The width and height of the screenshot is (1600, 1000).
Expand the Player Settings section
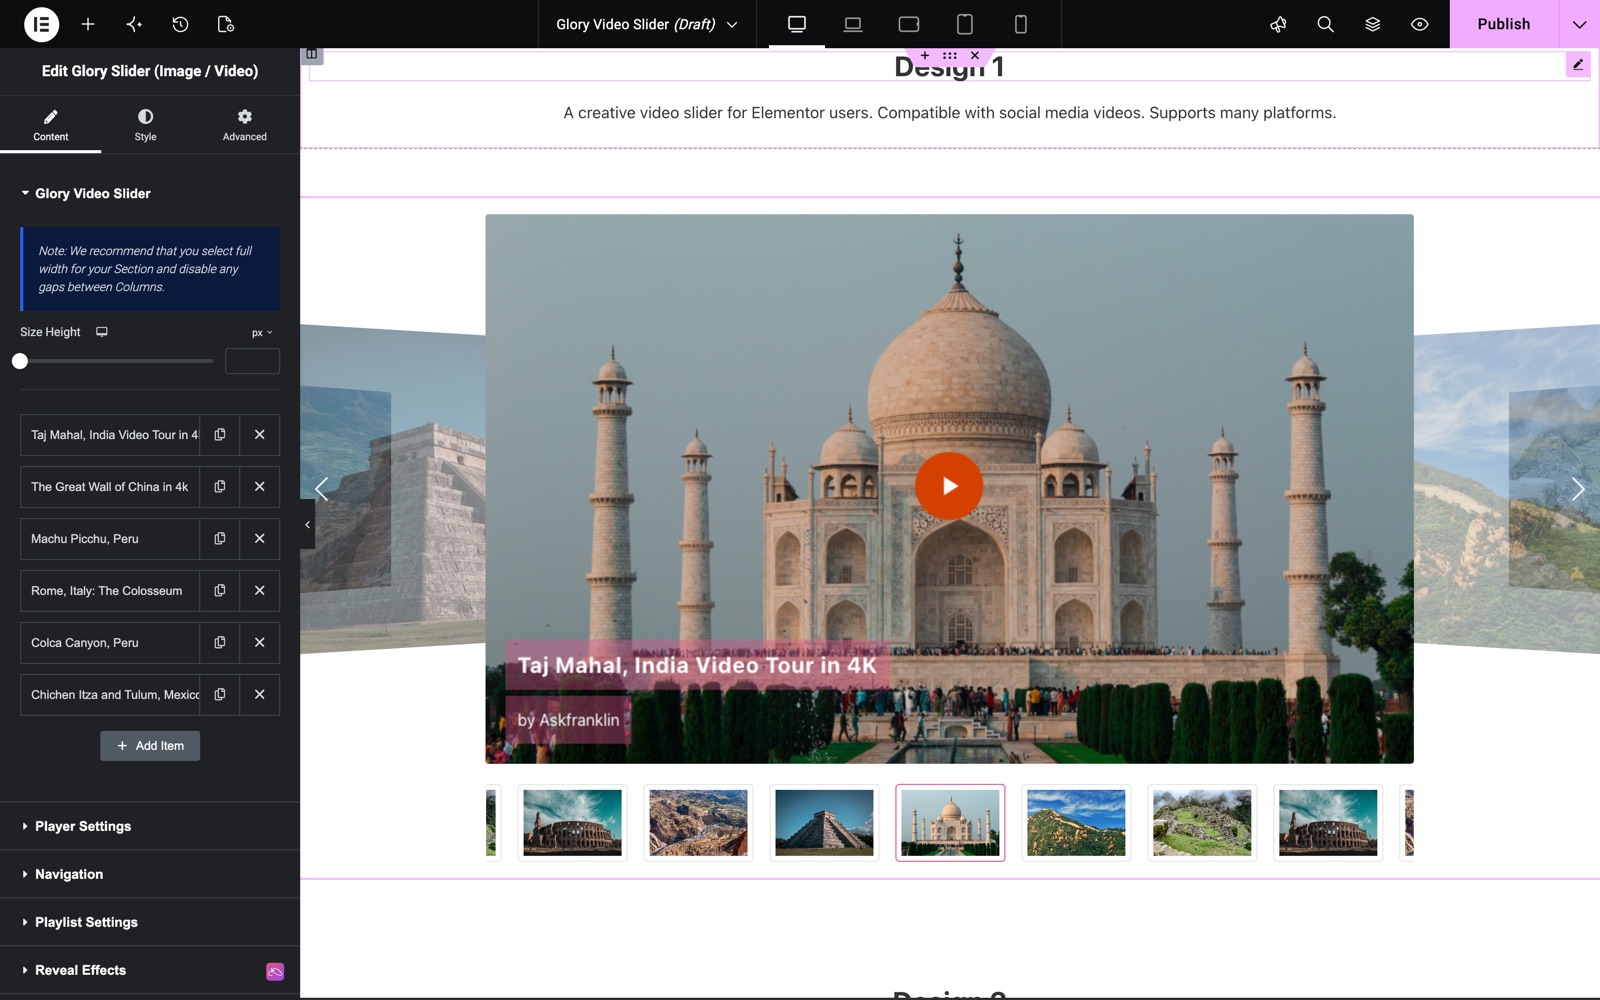[x=150, y=826]
